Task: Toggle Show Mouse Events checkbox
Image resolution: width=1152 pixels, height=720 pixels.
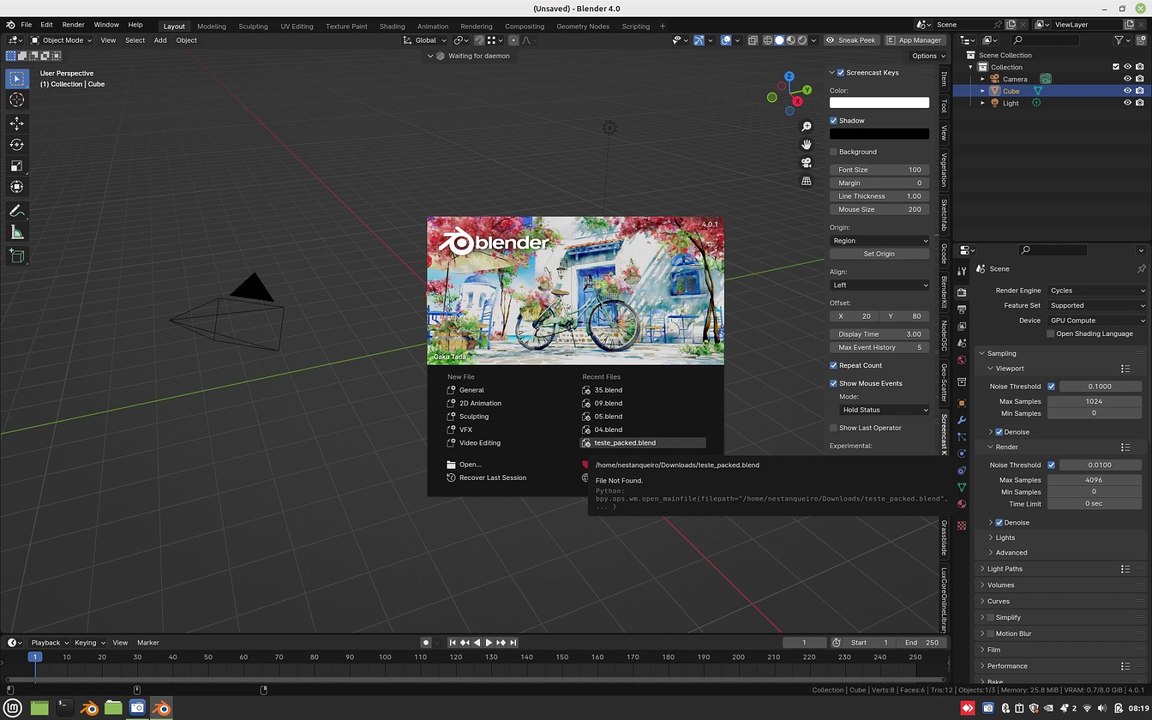Action: pyautogui.click(x=833, y=384)
